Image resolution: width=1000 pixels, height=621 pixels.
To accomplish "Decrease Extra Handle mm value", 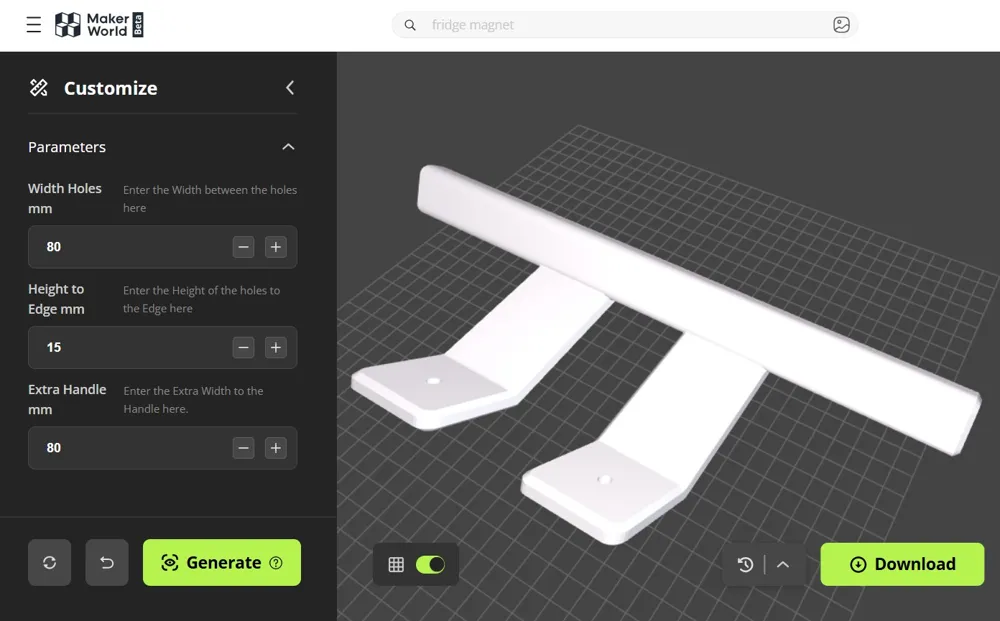I will [x=243, y=448].
